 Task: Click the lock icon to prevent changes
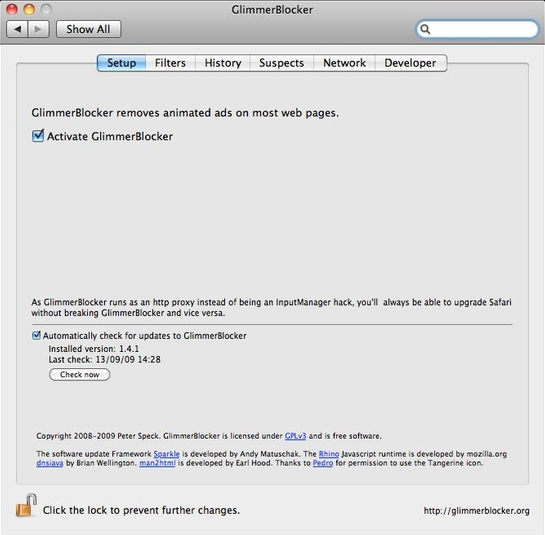[26, 505]
